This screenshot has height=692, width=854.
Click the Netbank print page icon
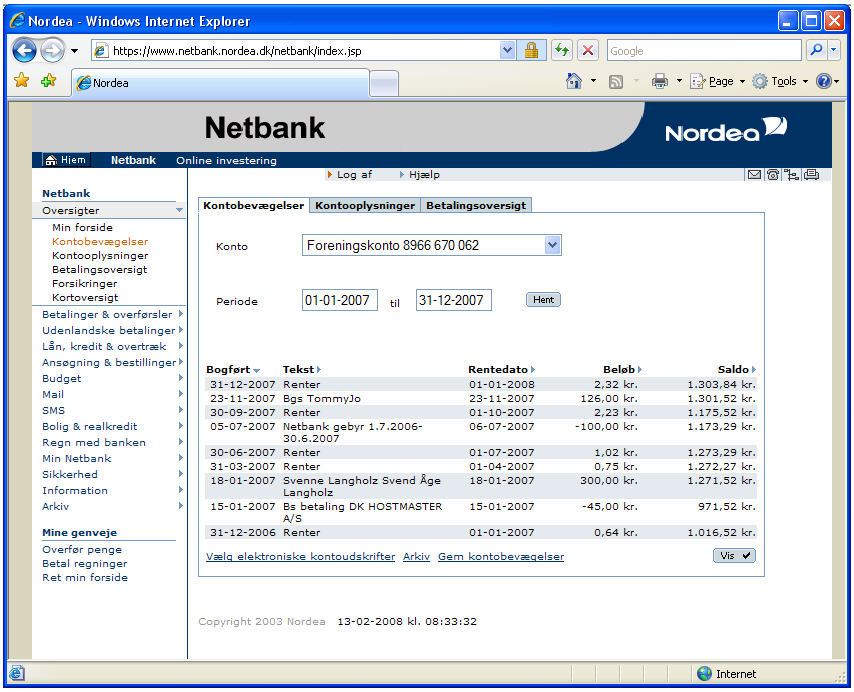click(812, 175)
